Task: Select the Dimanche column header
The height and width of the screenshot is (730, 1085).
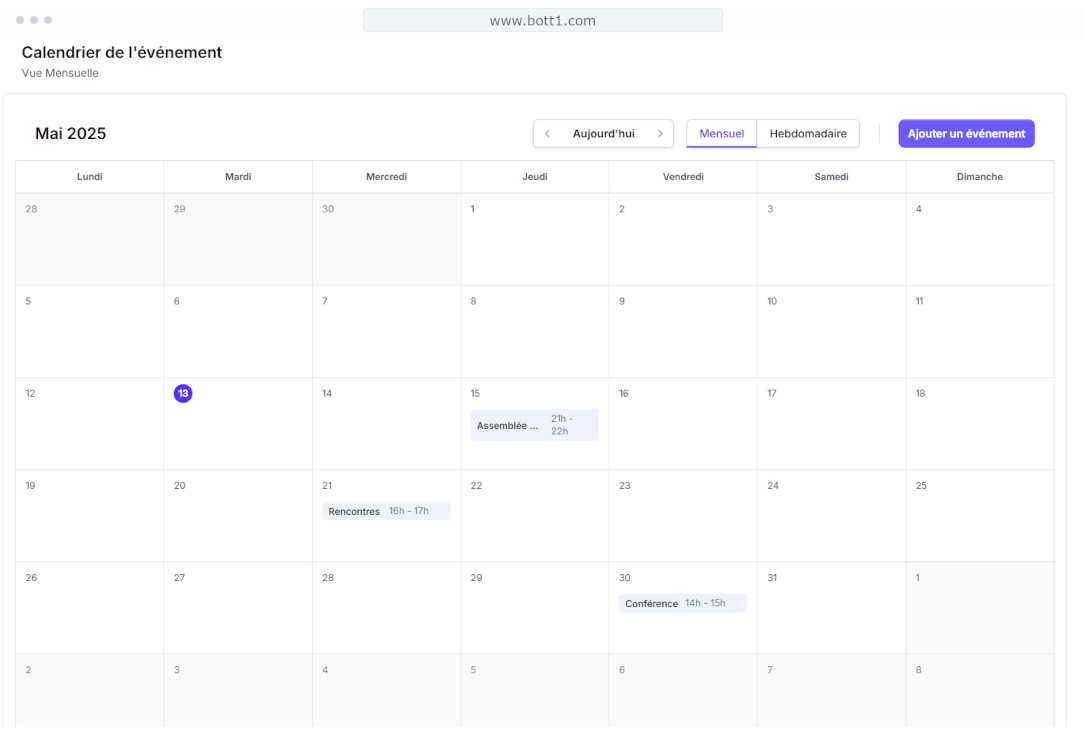Action: pos(979,176)
